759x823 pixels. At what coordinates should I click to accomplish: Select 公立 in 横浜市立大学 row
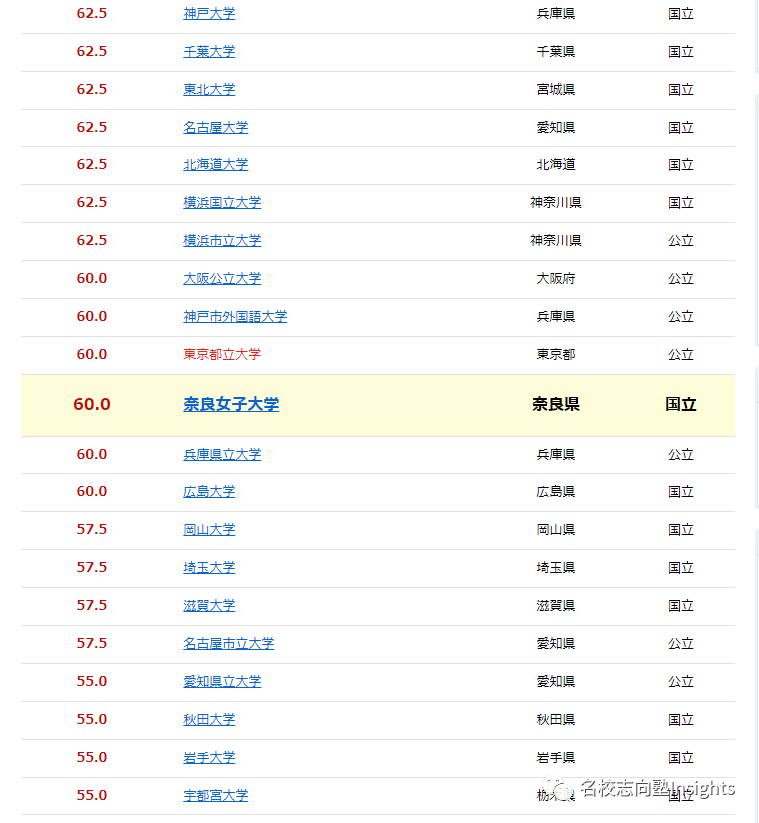point(681,240)
